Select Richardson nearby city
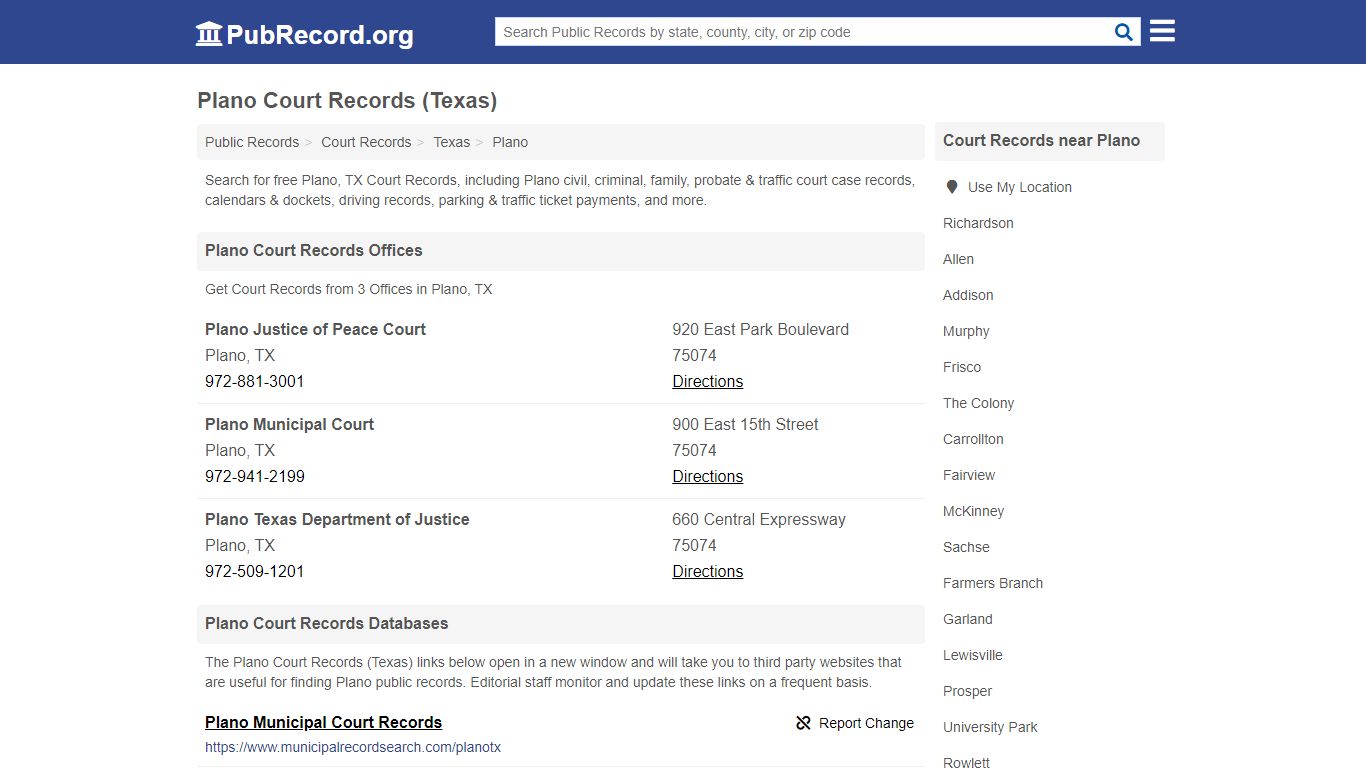1366x768 pixels. point(978,223)
